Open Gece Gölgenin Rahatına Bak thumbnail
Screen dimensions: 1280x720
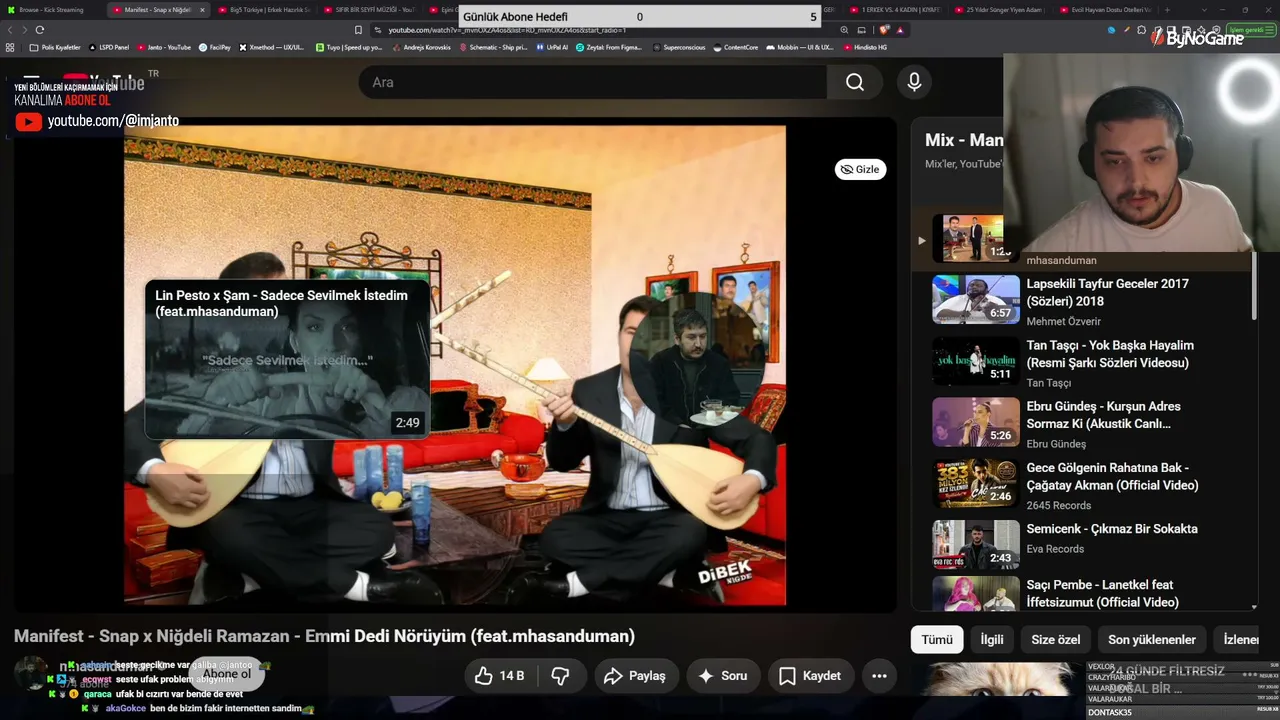(x=976, y=483)
